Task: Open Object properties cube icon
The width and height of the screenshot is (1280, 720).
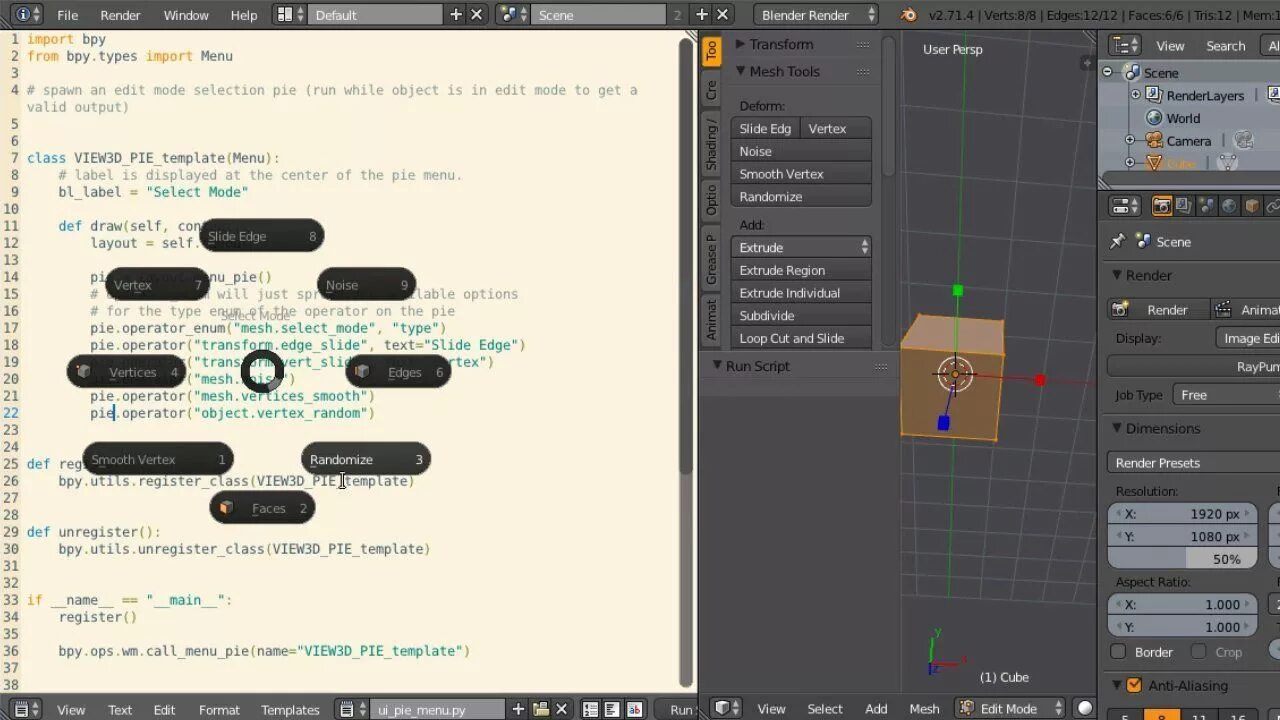Action: 1250,206
